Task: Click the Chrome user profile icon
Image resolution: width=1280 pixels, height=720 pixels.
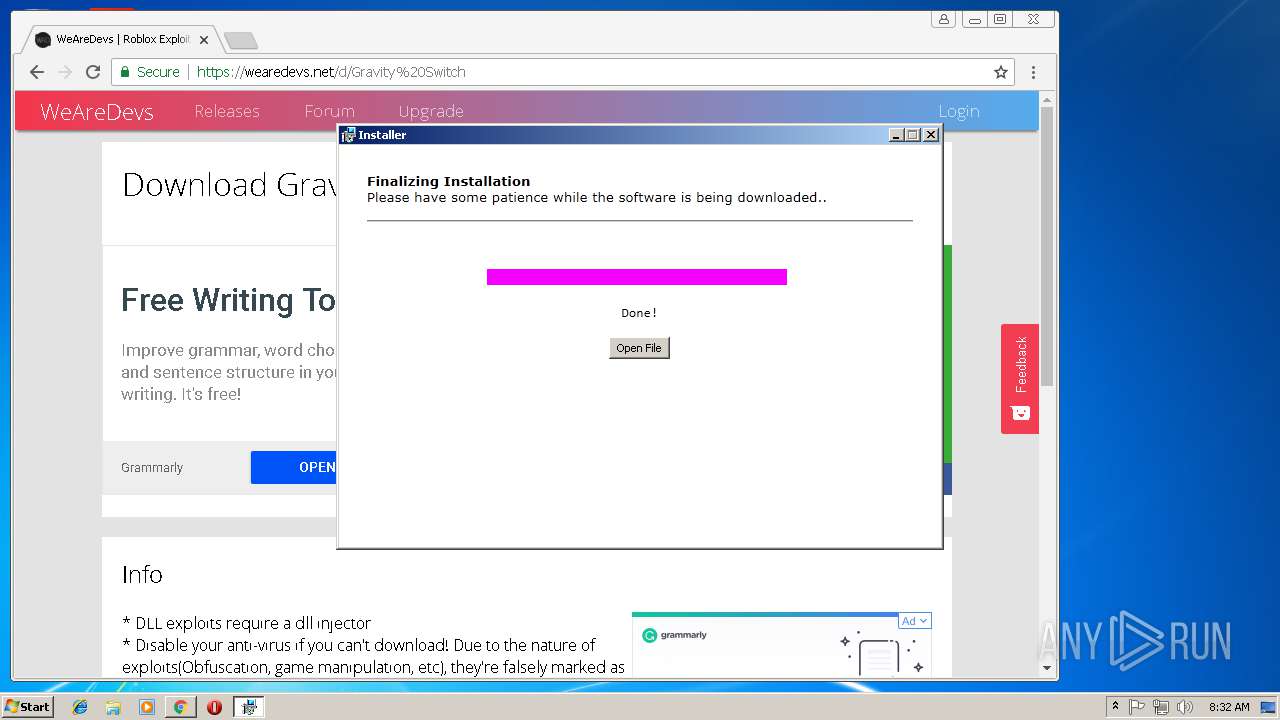Action: pos(943,19)
